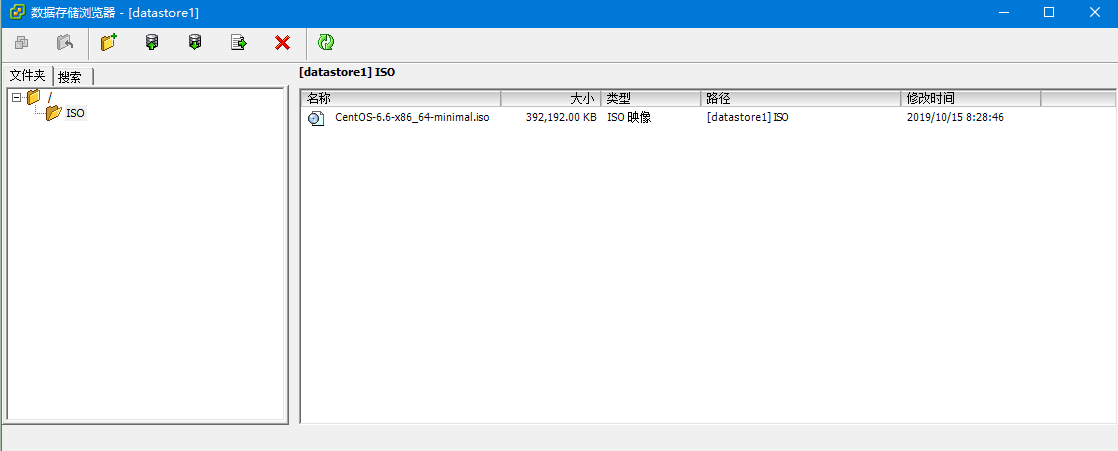Screen dimensions: 1118x451
Task: Sort by the 名称 column header
Action: (x=401, y=98)
